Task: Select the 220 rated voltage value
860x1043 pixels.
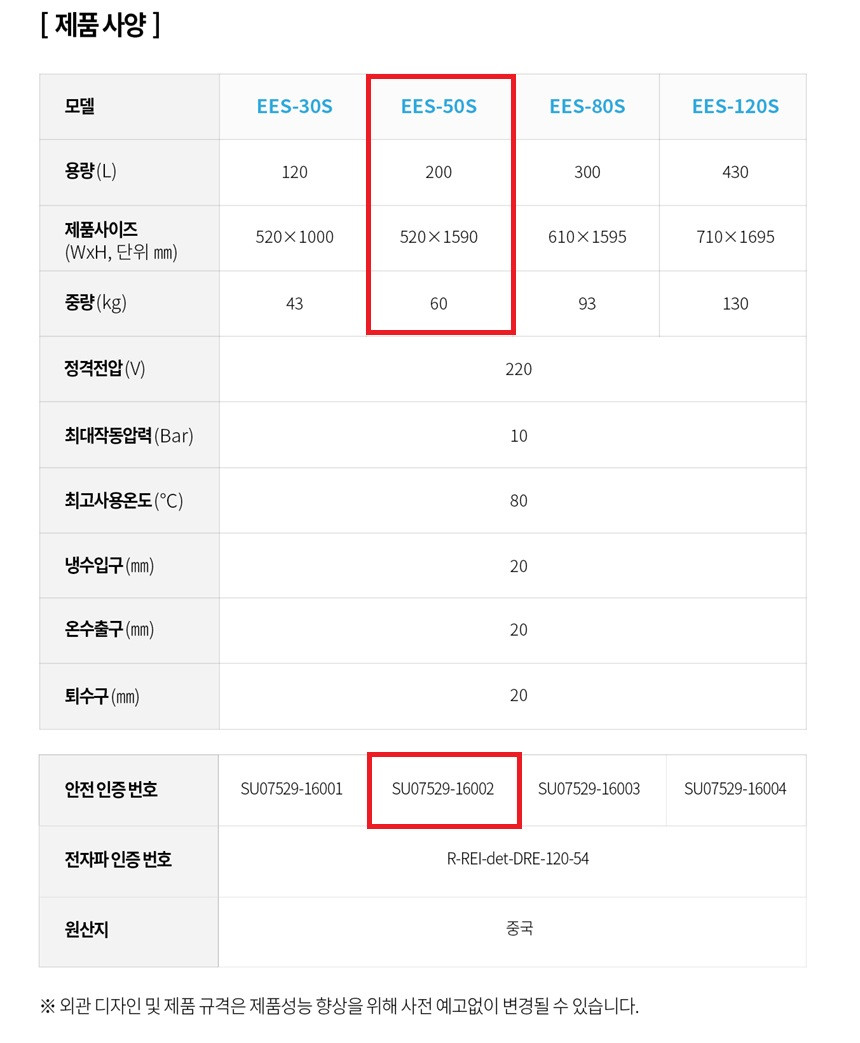Action: (518, 369)
